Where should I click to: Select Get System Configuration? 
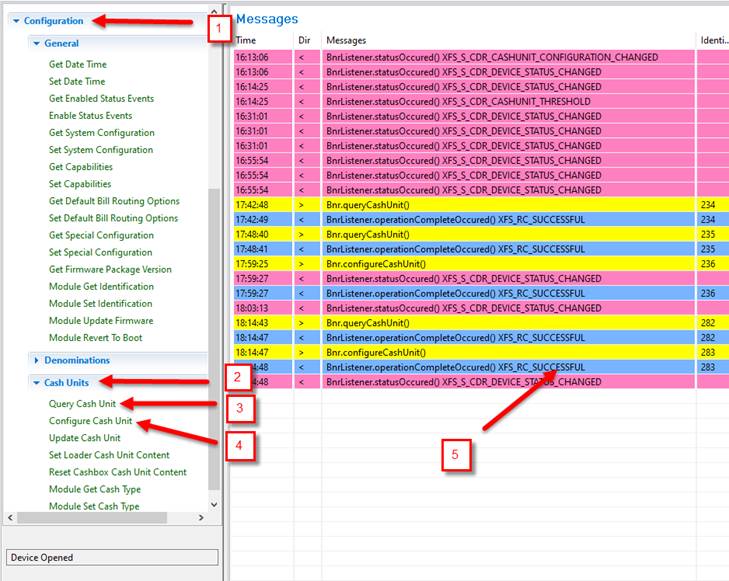(101, 133)
